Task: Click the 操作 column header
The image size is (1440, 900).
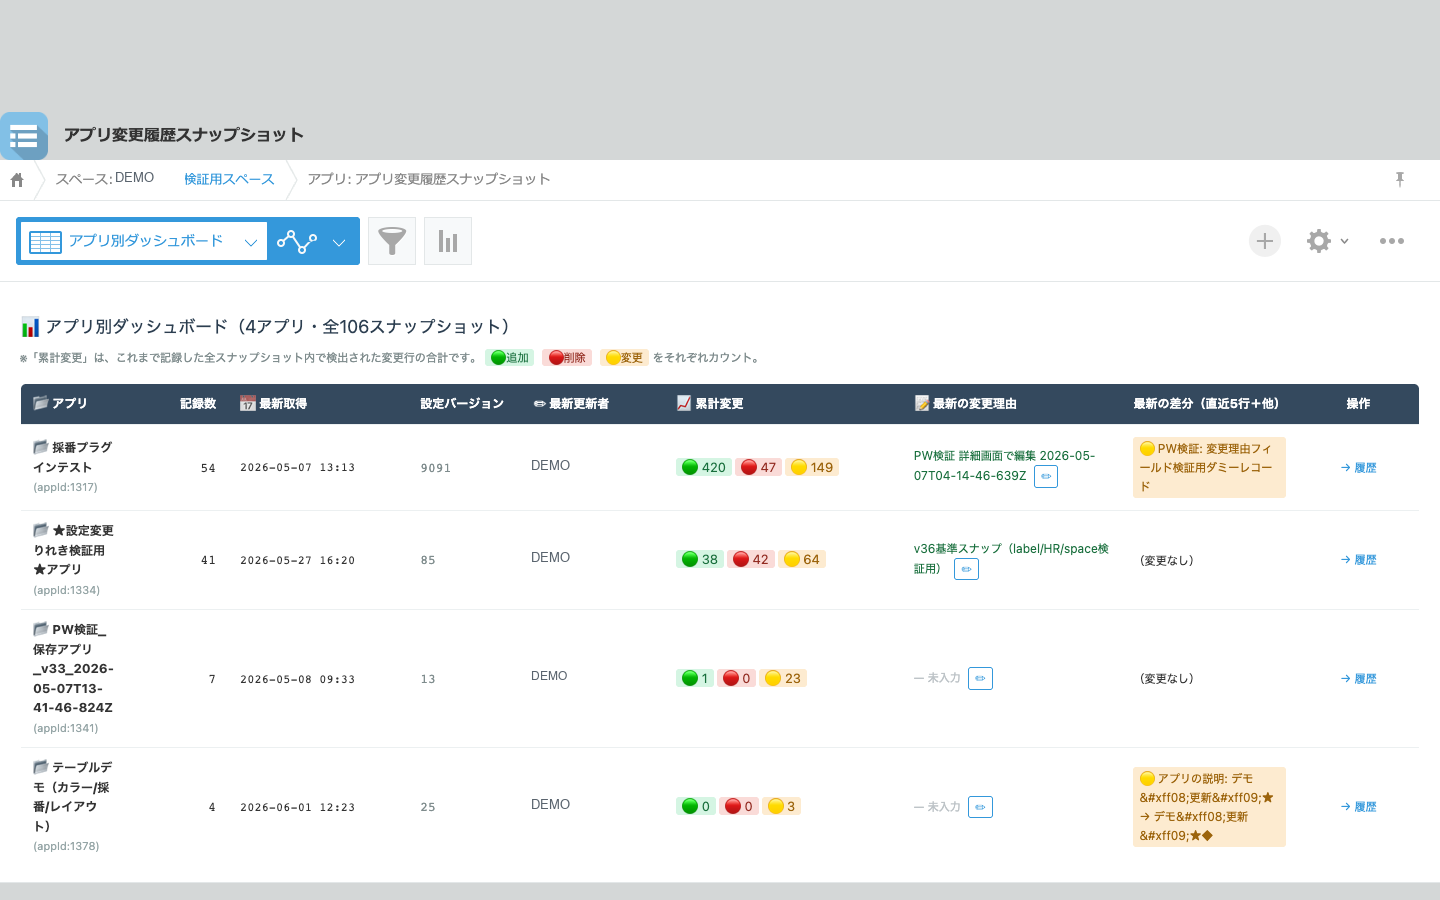Action: pos(1358,404)
